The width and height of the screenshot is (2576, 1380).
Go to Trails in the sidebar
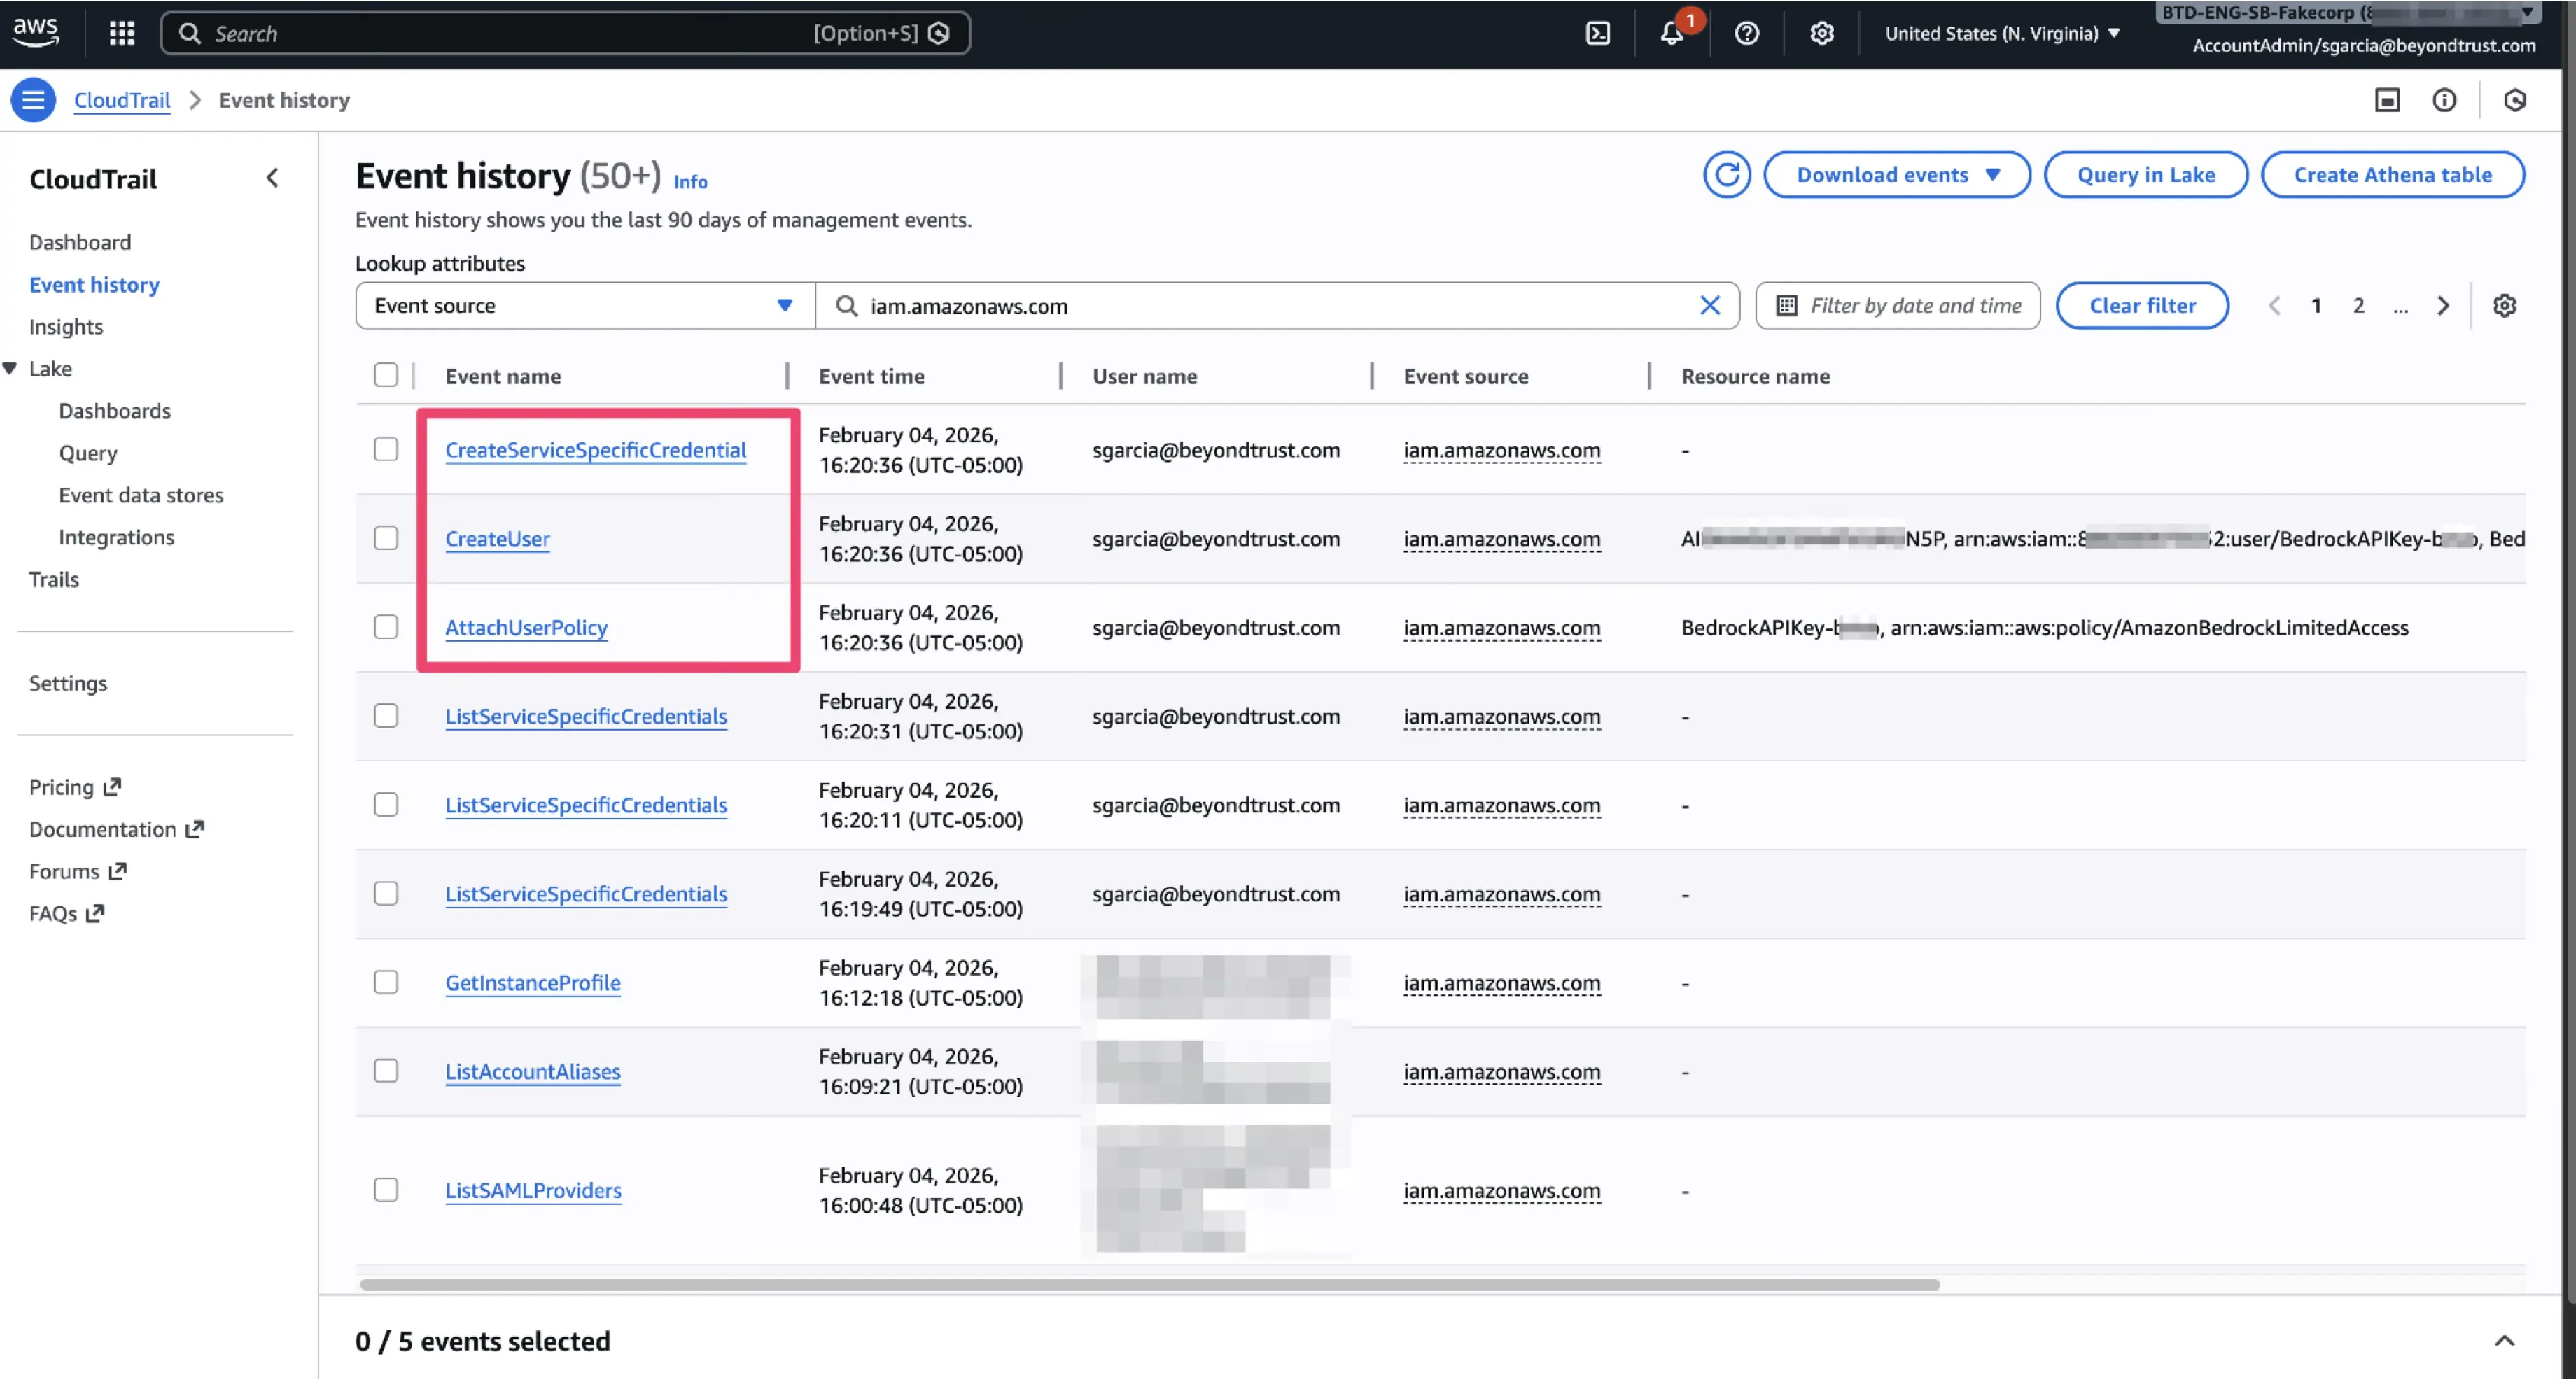(x=54, y=580)
